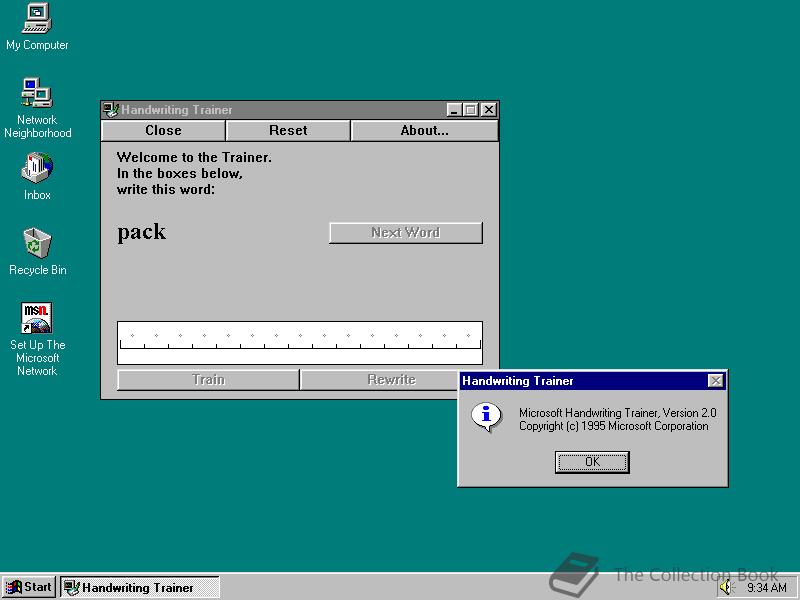800x600 pixels.
Task: Open the Recycle Bin
Action: (x=36, y=245)
